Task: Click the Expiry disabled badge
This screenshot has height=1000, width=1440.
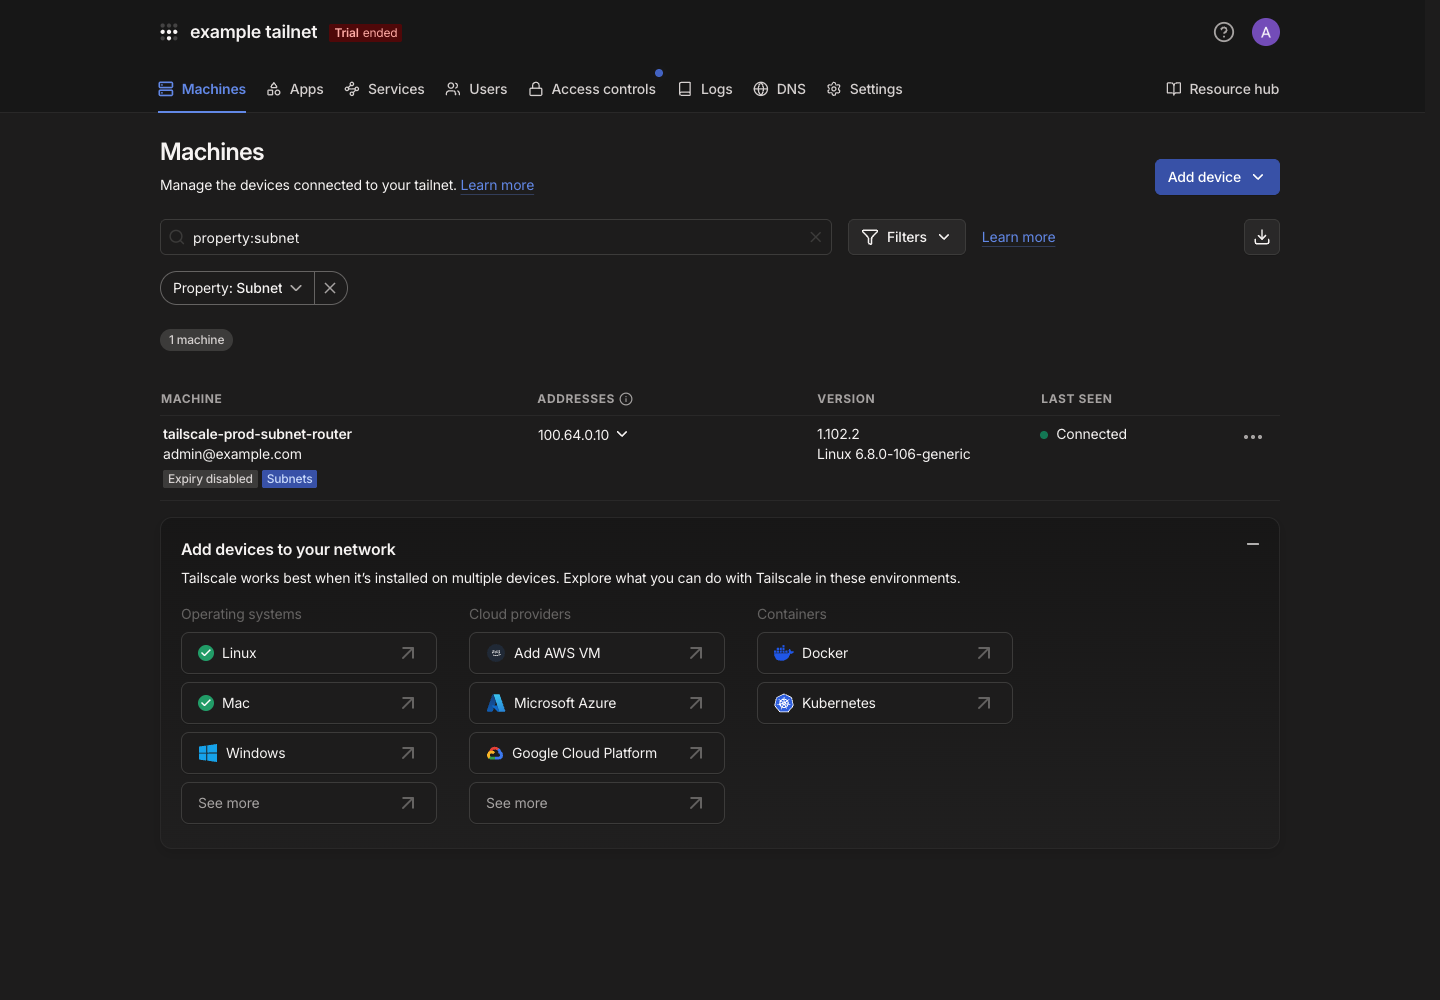Action: point(210,479)
